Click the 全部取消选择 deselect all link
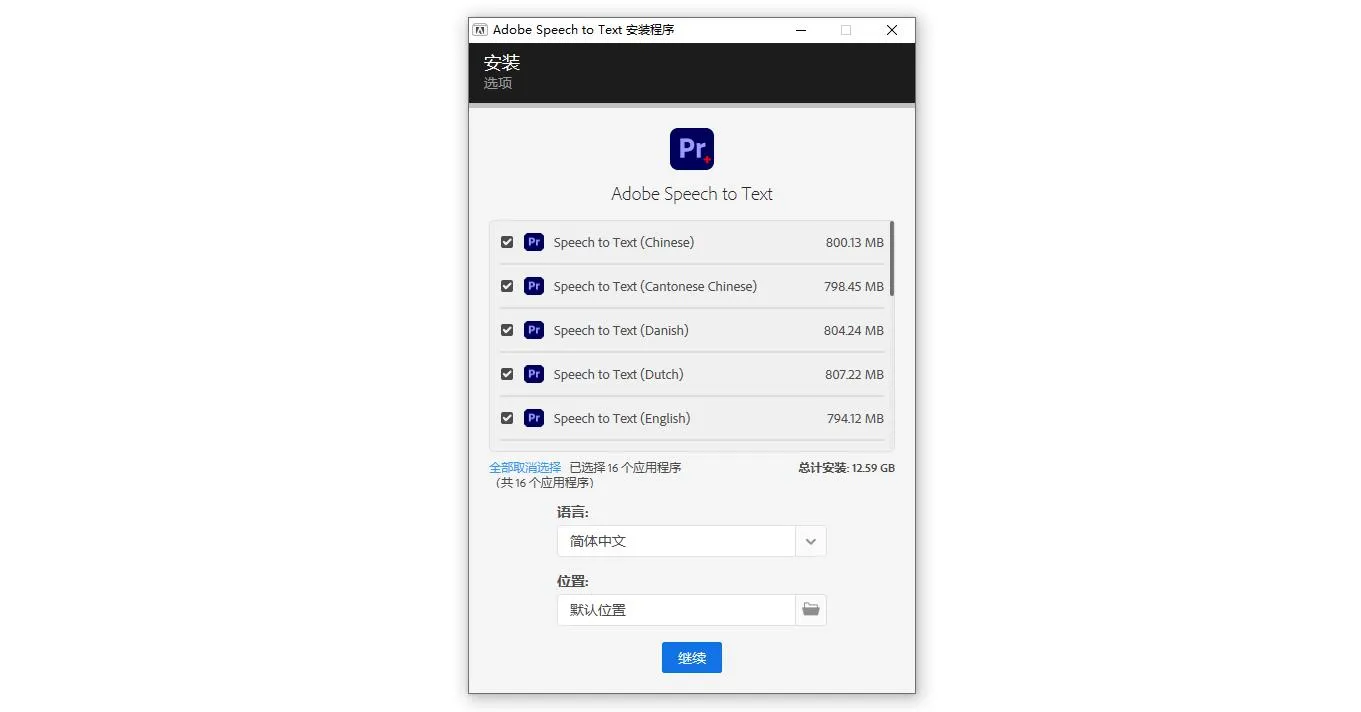1361x712 pixels. (x=525, y=468)
